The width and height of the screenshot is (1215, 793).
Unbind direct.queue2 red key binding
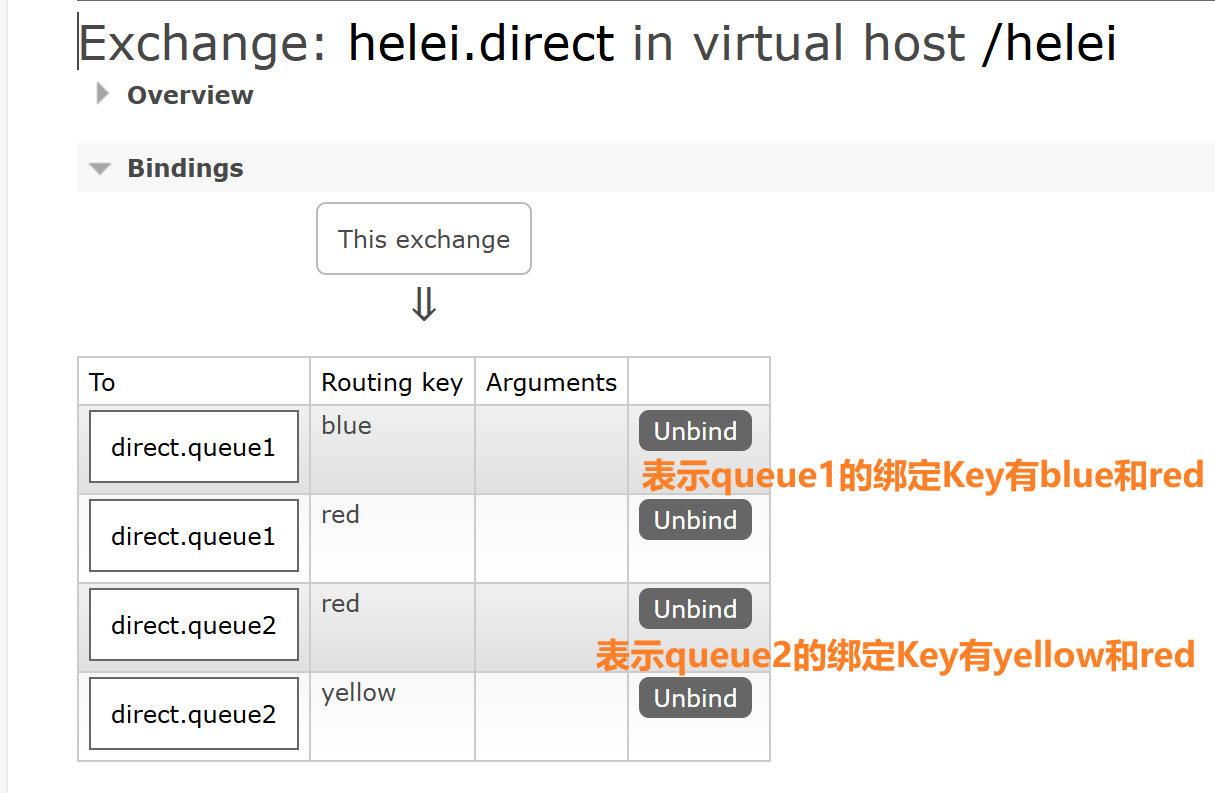[x=695, y=609]
